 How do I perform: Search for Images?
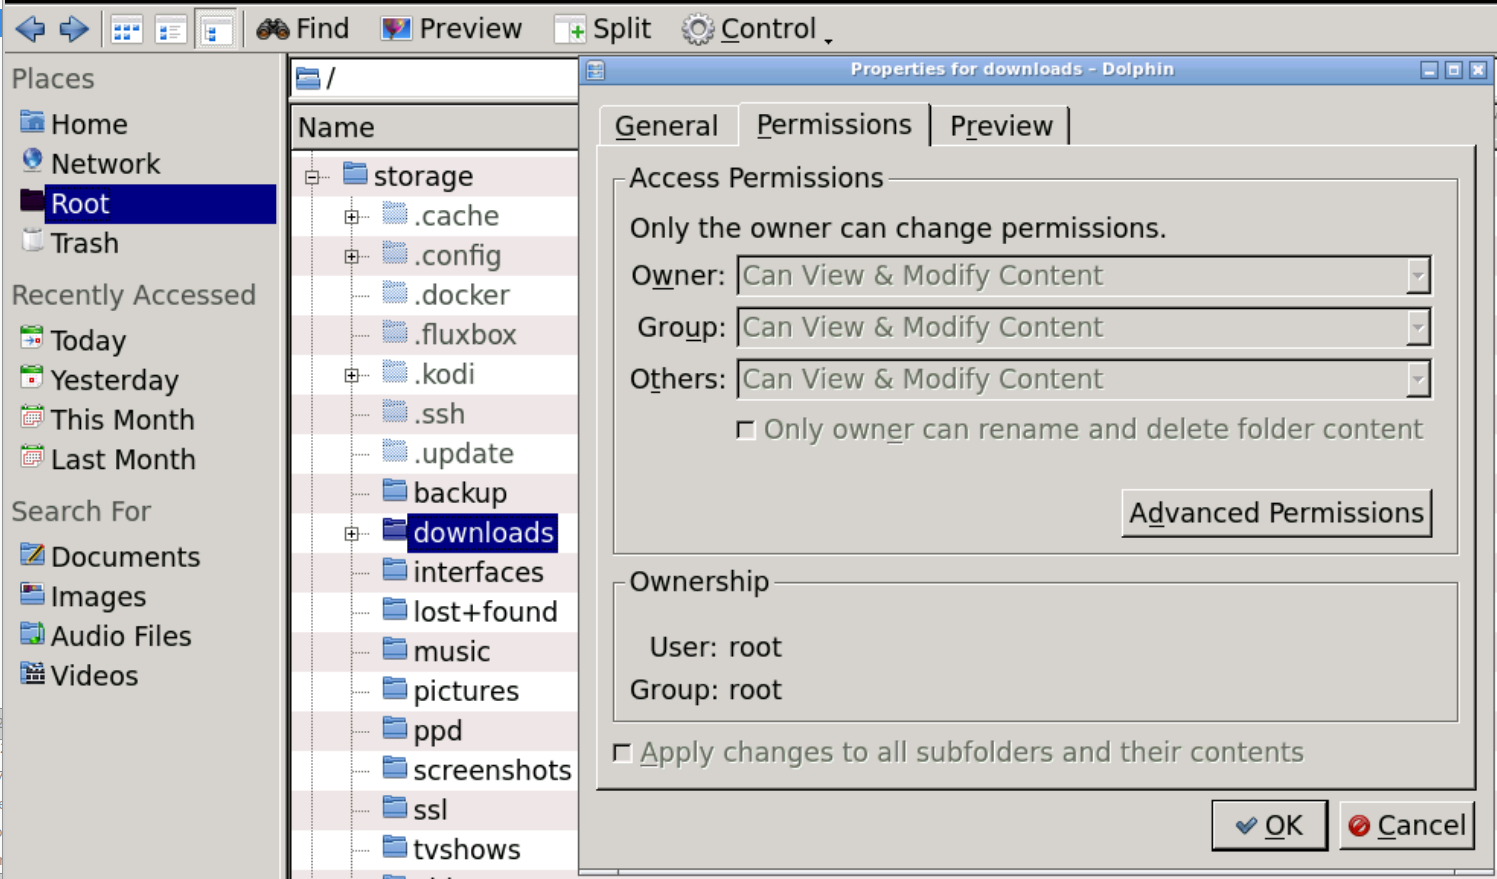click(83, 596)
